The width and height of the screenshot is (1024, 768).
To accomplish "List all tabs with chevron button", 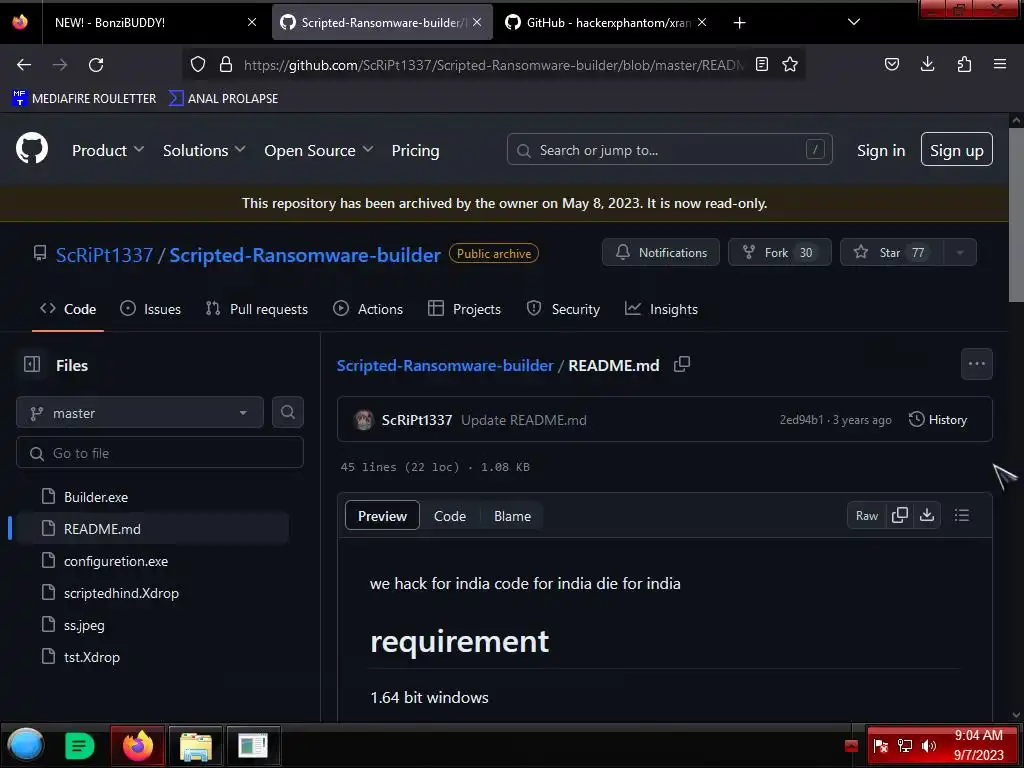I will point(854,22).
